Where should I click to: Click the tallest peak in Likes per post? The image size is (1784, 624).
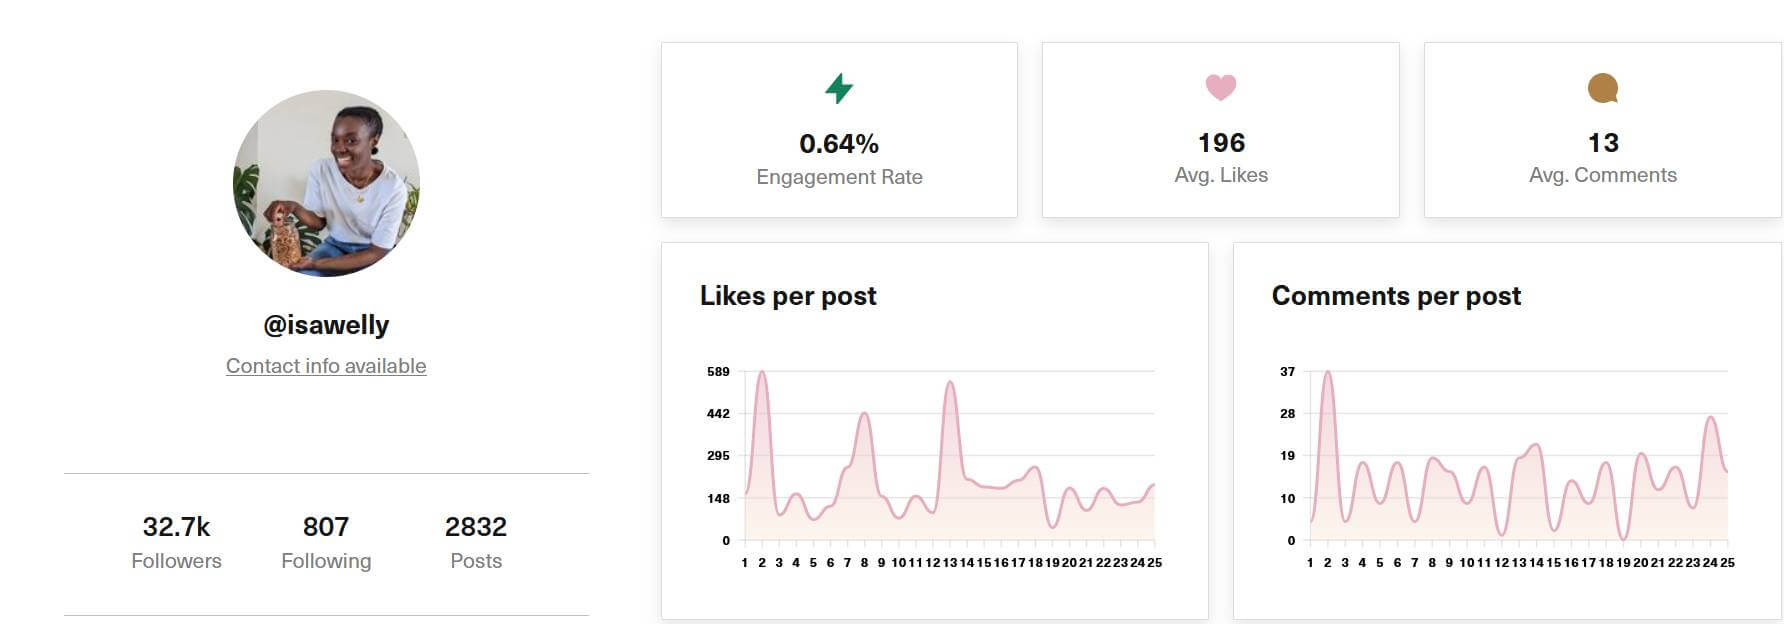click(x=762, y=372)
